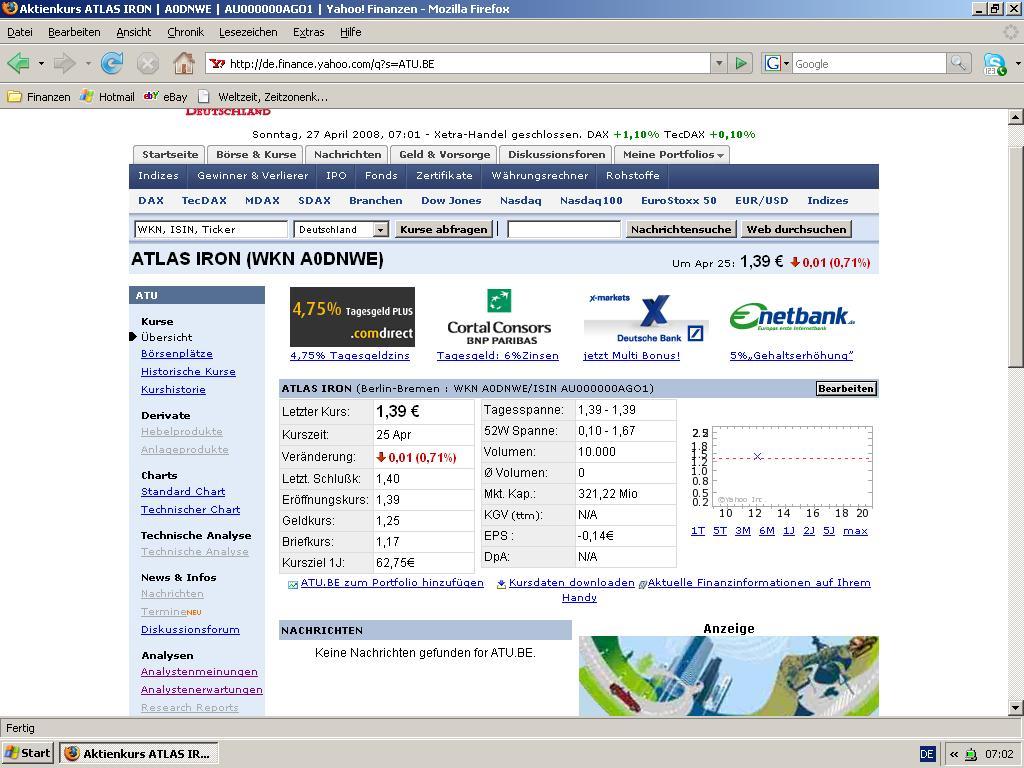Viewport: 1024px width, 768px height.
Task: Open the Lesezeichen menu
Action: coord(247,32)
